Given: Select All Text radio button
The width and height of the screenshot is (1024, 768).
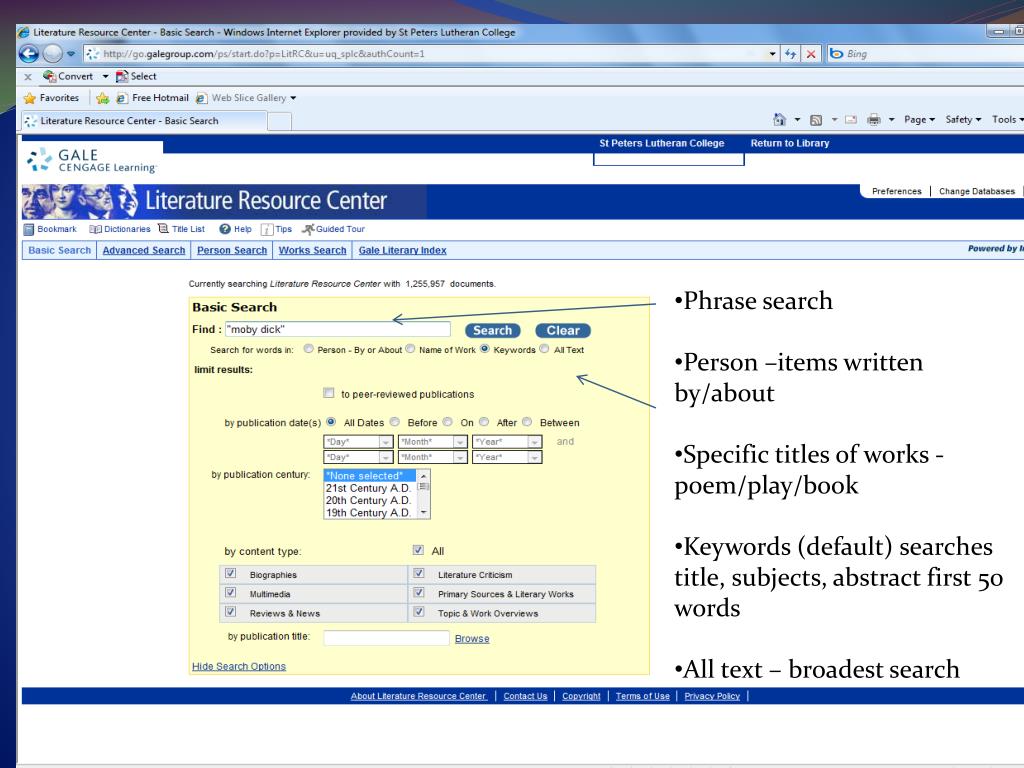Looking at the screenshot, I should tap(544, 349).
